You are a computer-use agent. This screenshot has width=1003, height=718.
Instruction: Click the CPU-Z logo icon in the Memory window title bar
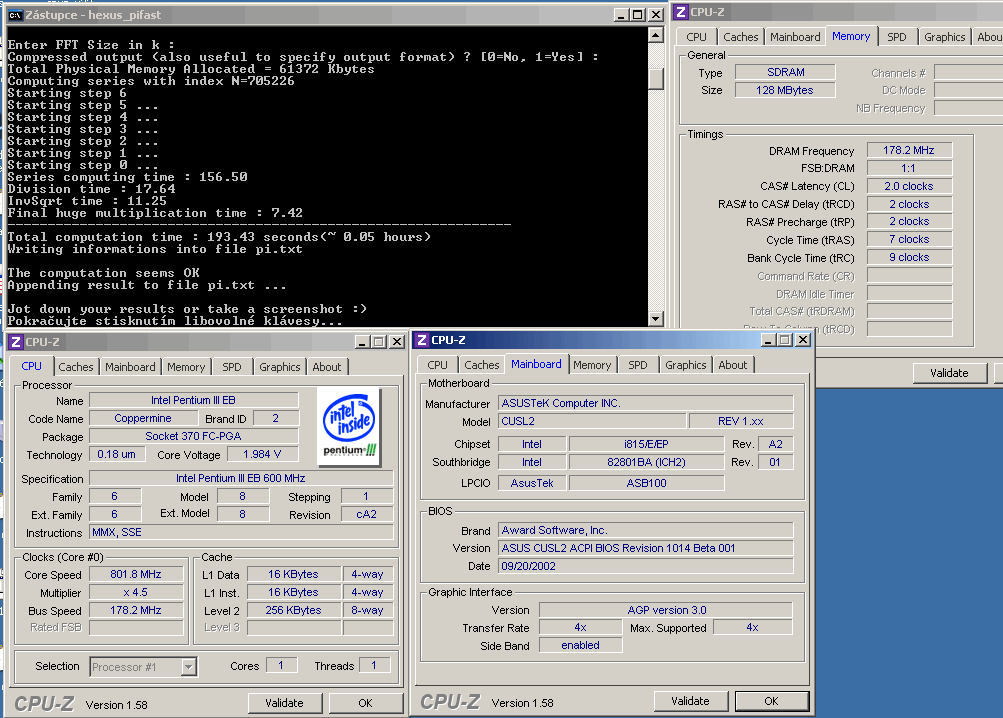tap(681, 12)
